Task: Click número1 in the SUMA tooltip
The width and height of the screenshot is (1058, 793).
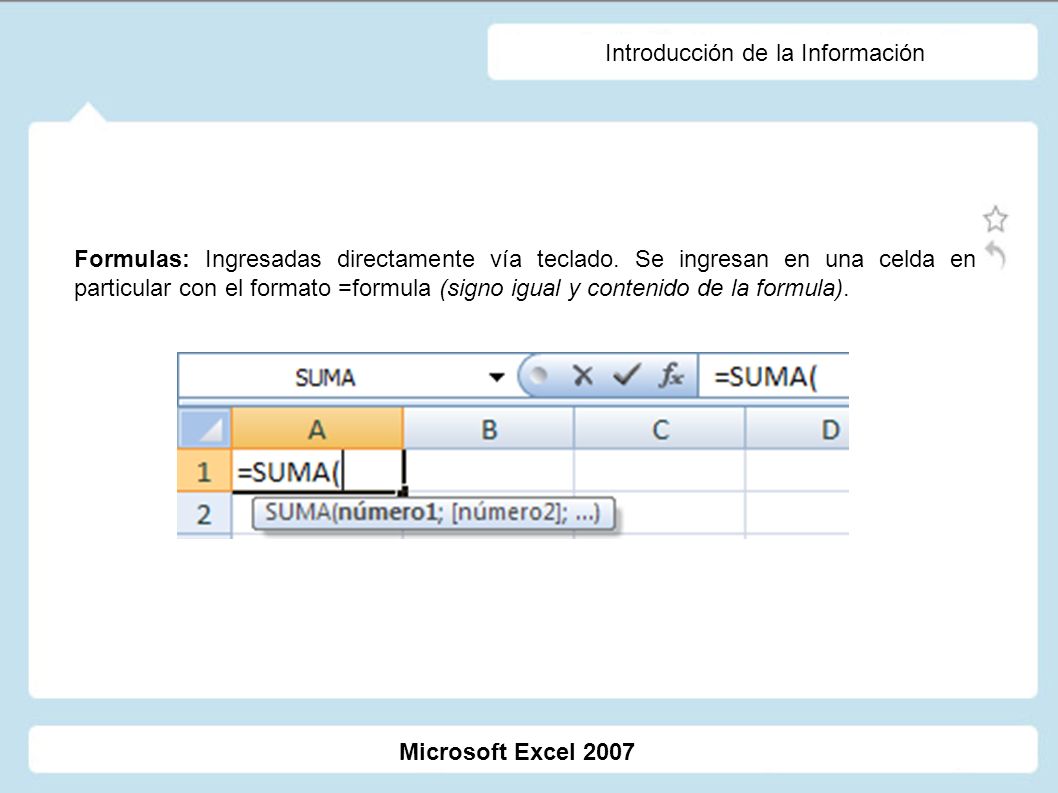Action: click(x=387, y=512)
